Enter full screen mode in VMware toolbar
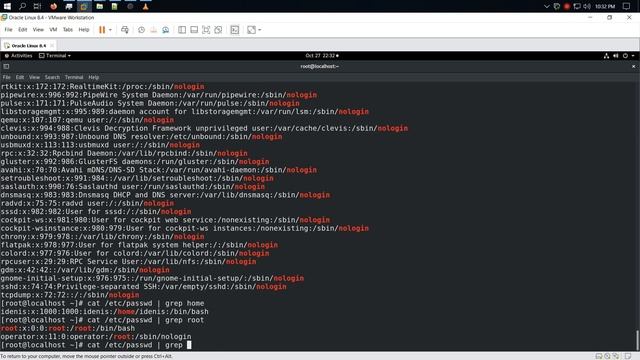Screen dimensions: 640x360 coord(206,30)
